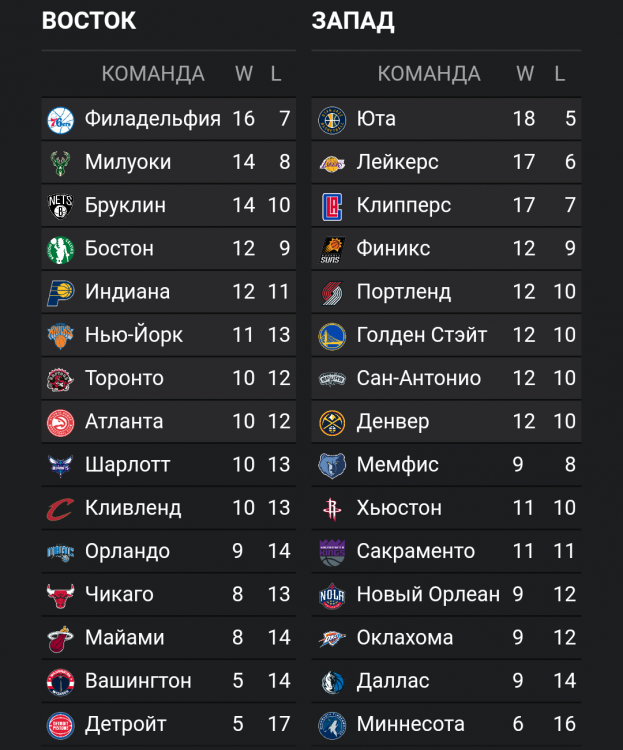Select the ЗАПАД conference heading

[x=353, y=21]
